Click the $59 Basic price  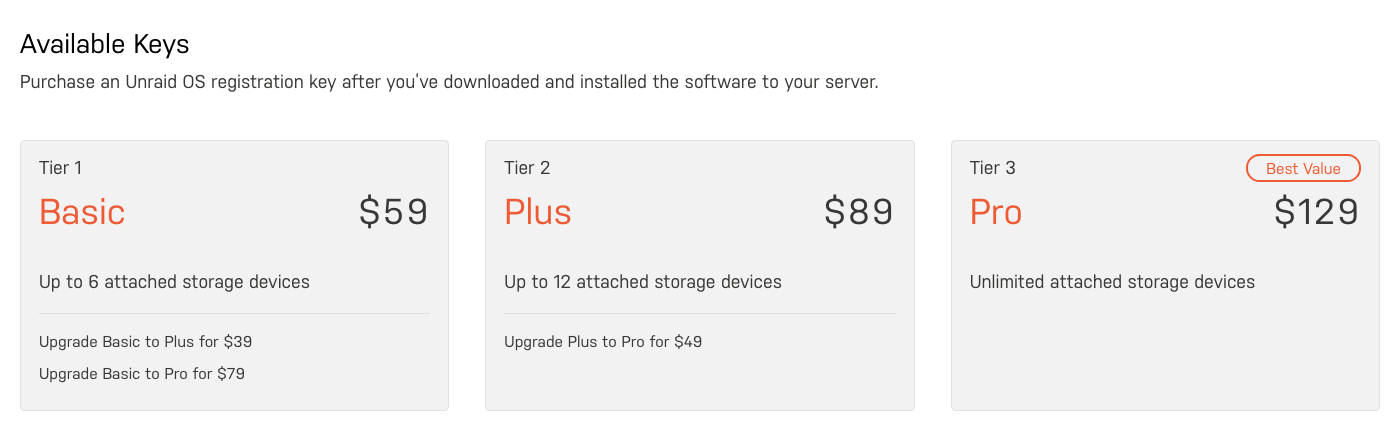394,212
